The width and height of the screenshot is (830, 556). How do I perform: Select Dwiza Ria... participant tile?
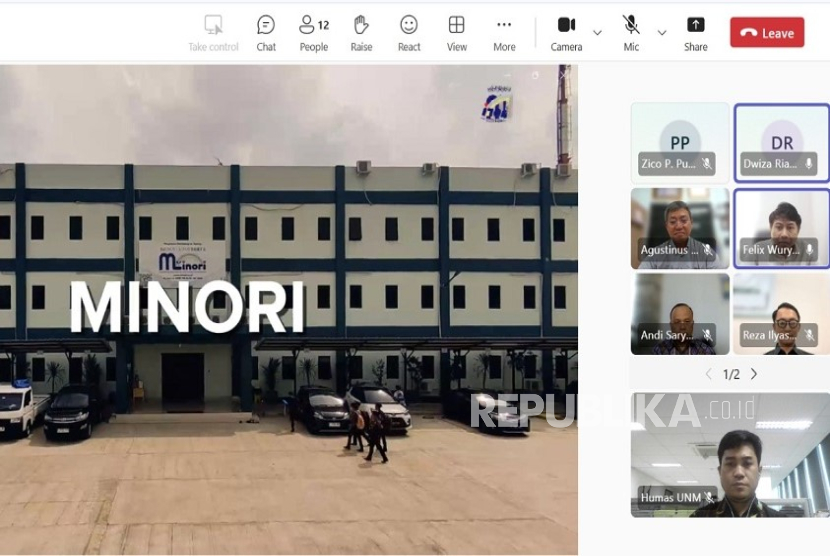click(781, 143)
